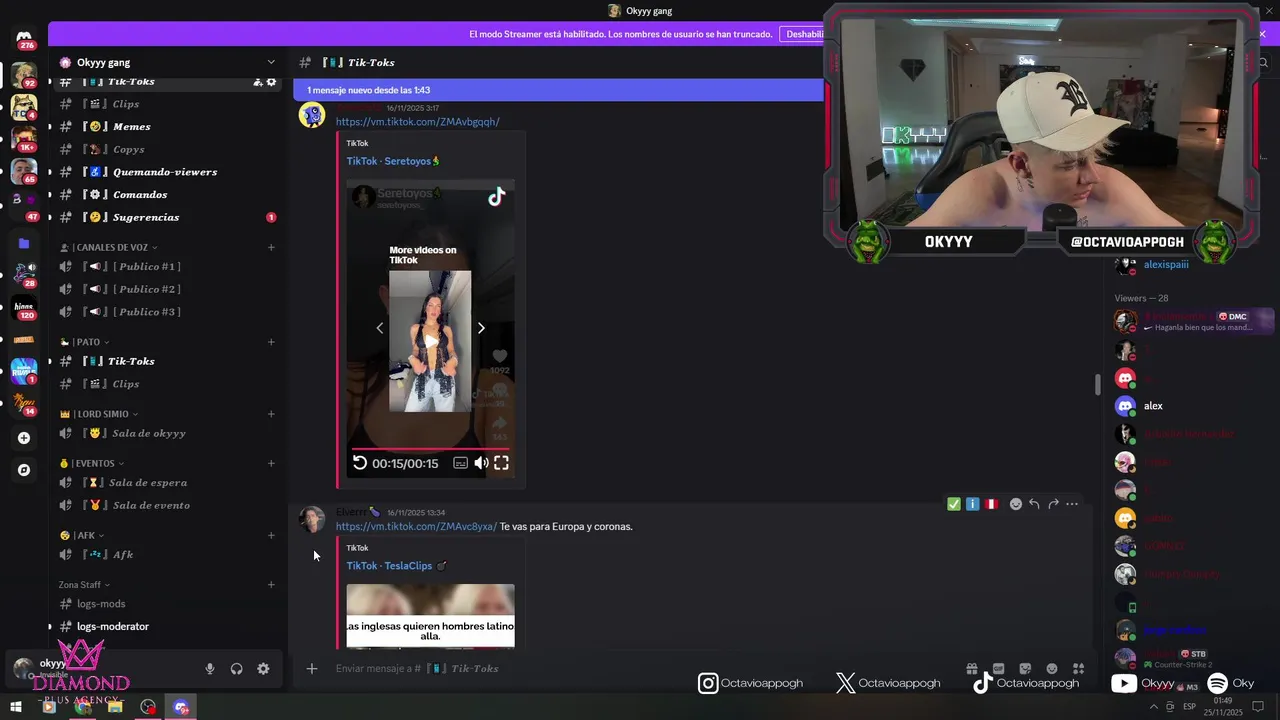Open the edit channel gear on Tik-Toks
Viewport: 1280px width, 720px height.
pyautogui.click(x=271, y=82)
